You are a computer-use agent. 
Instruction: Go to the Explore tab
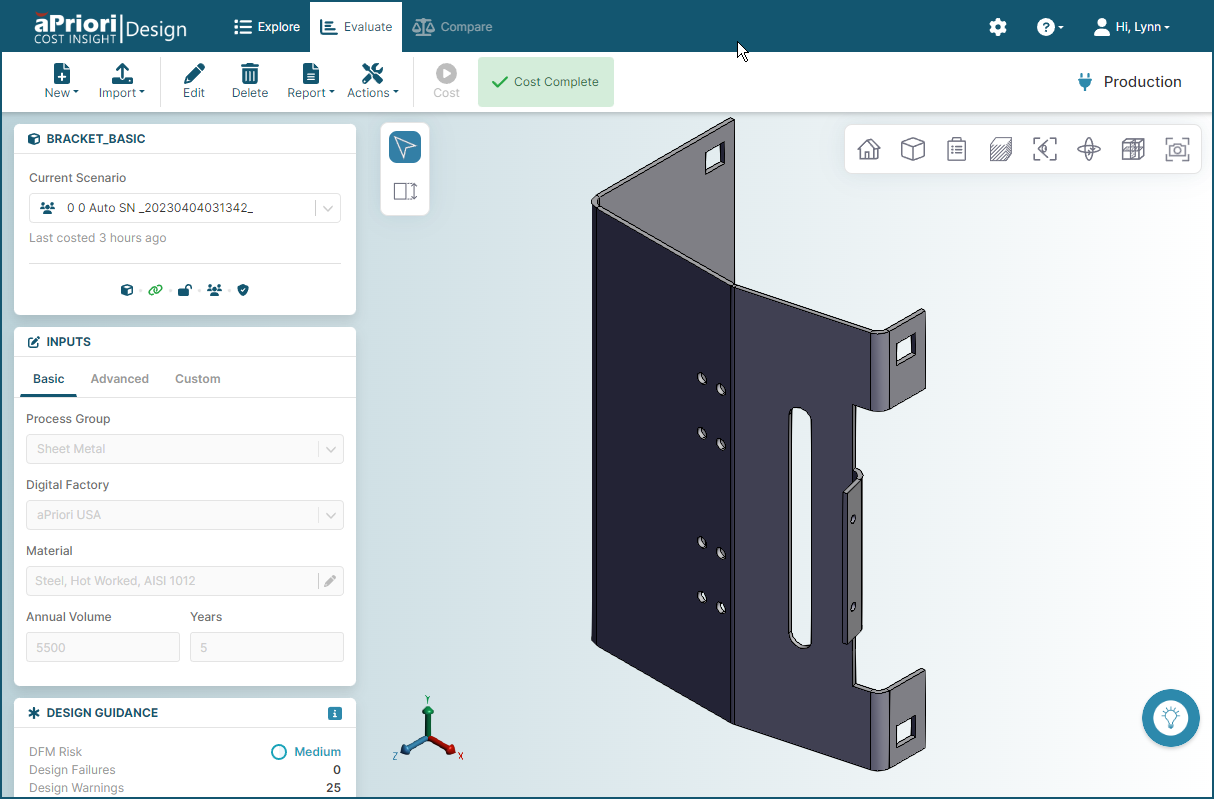(x=267, y=27)
